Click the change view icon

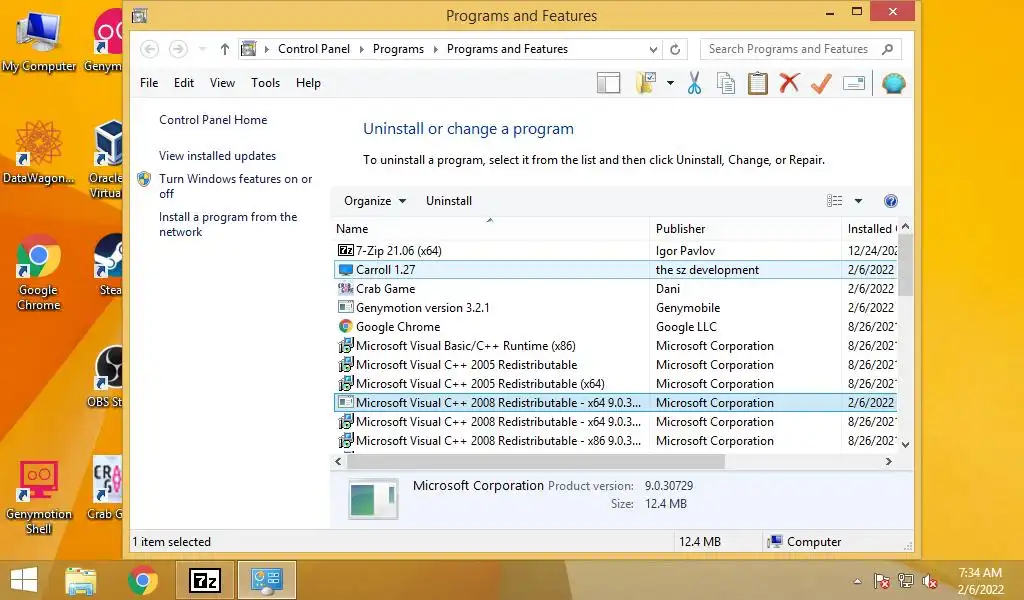[834, 201]
